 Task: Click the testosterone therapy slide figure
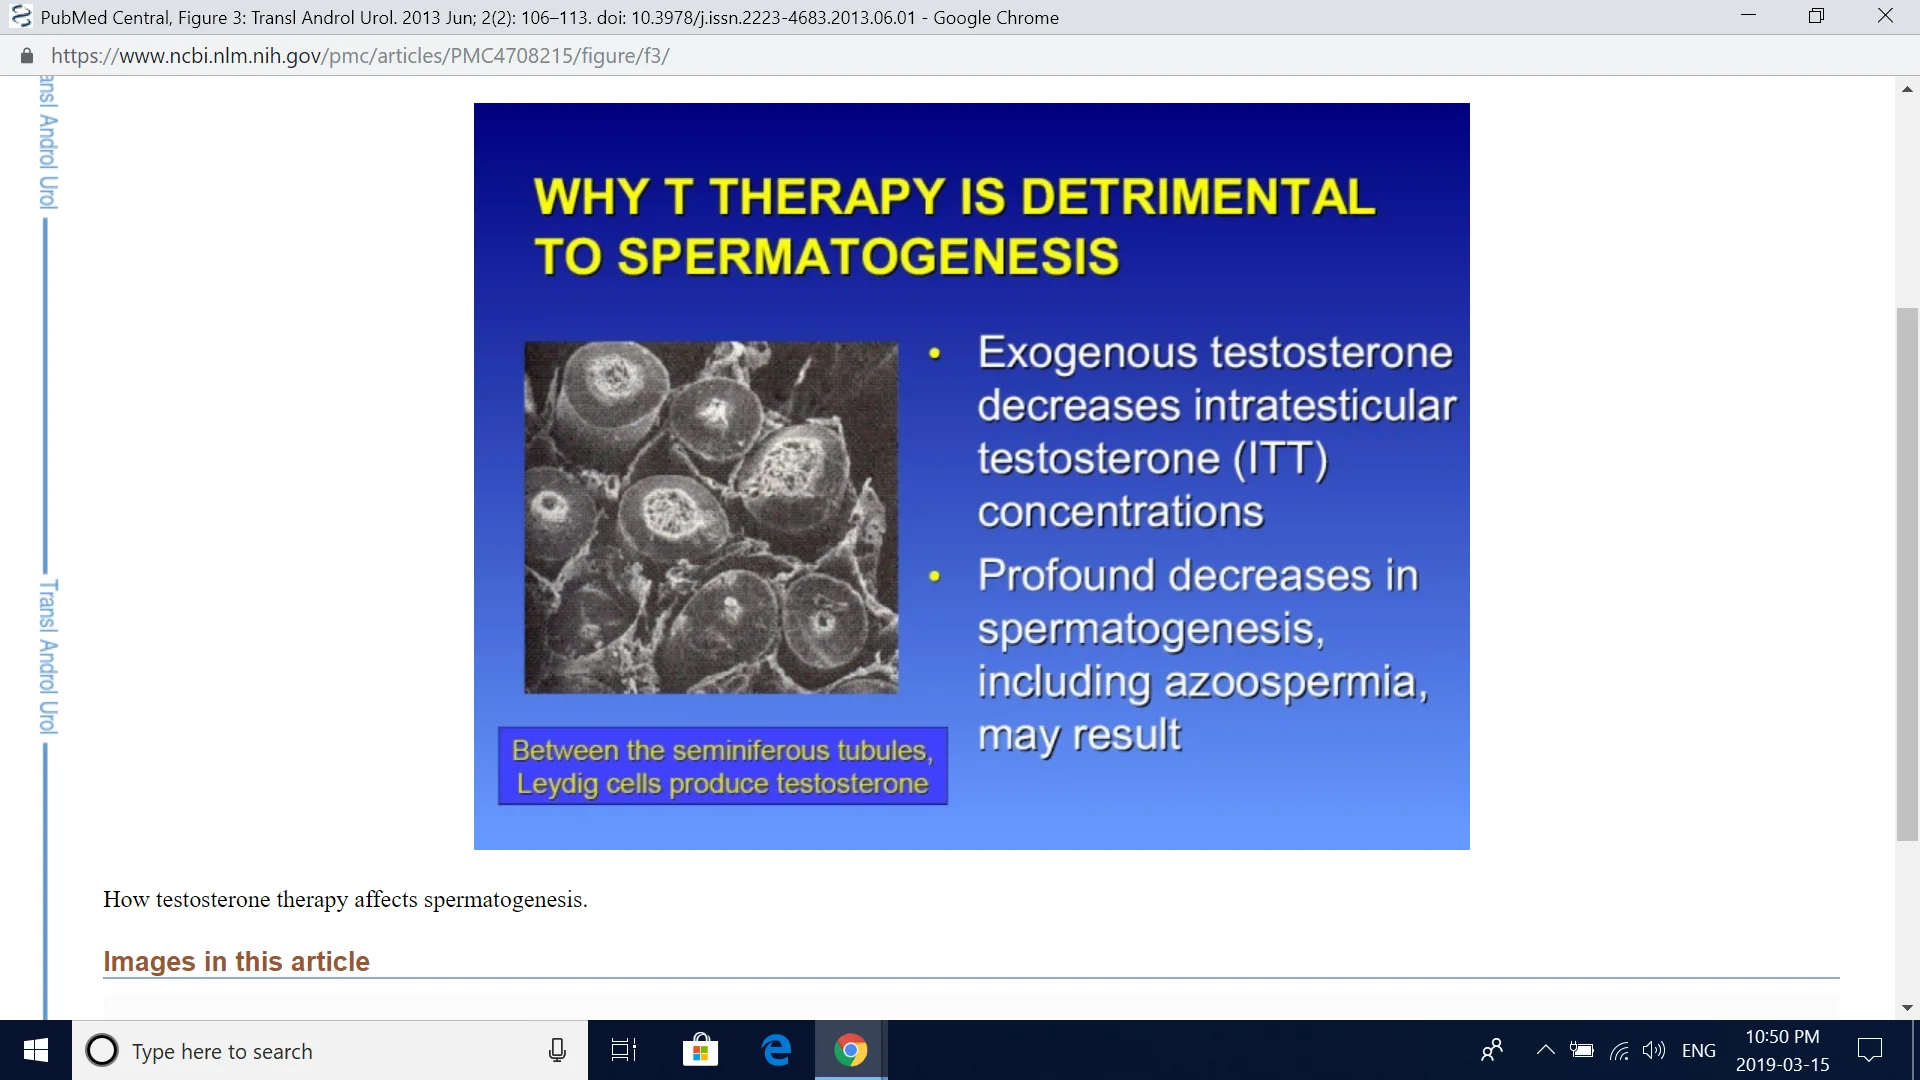pos(971,476)
